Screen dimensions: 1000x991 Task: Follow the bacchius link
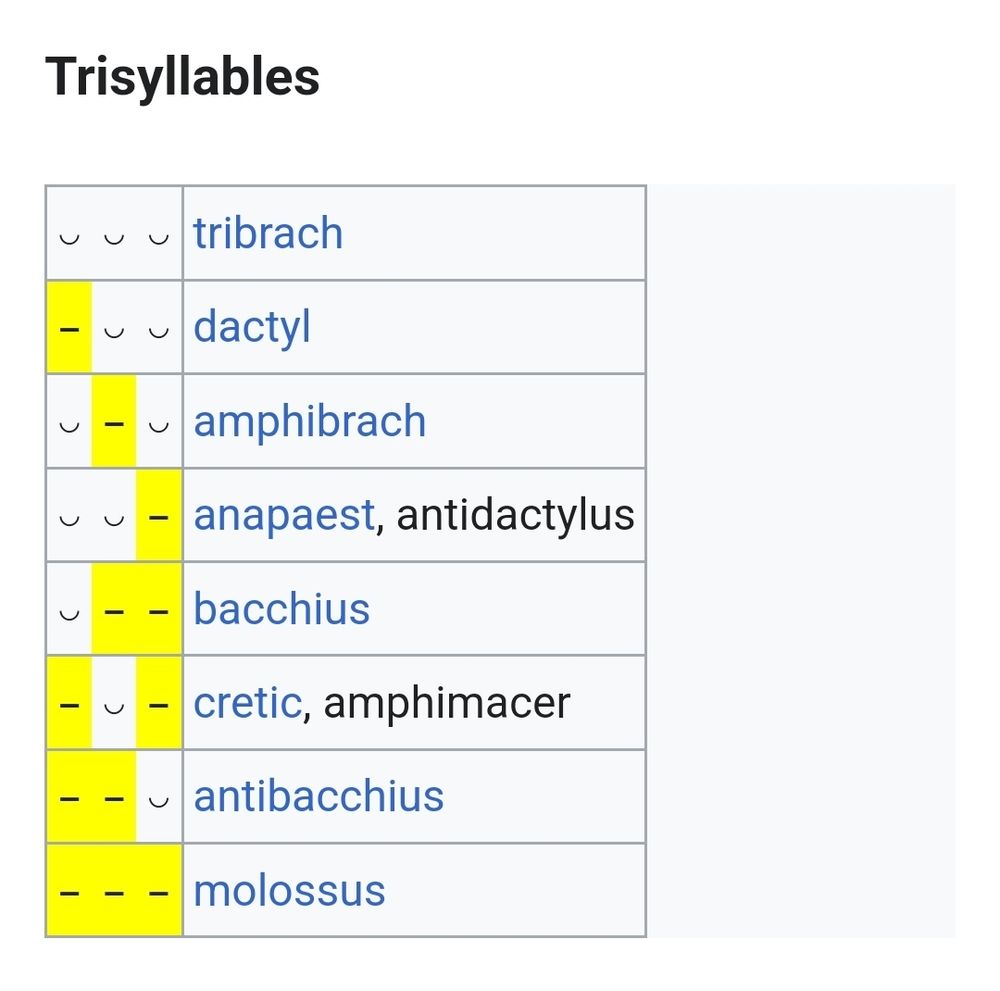[281, 608]
